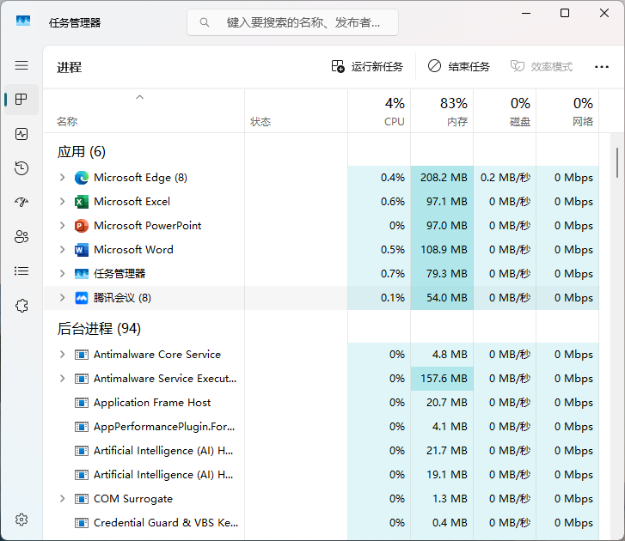The width and height of the screenshot is (625, 541).
Task: Open the Services puzzle-piece icon
Action: [21, 306]
